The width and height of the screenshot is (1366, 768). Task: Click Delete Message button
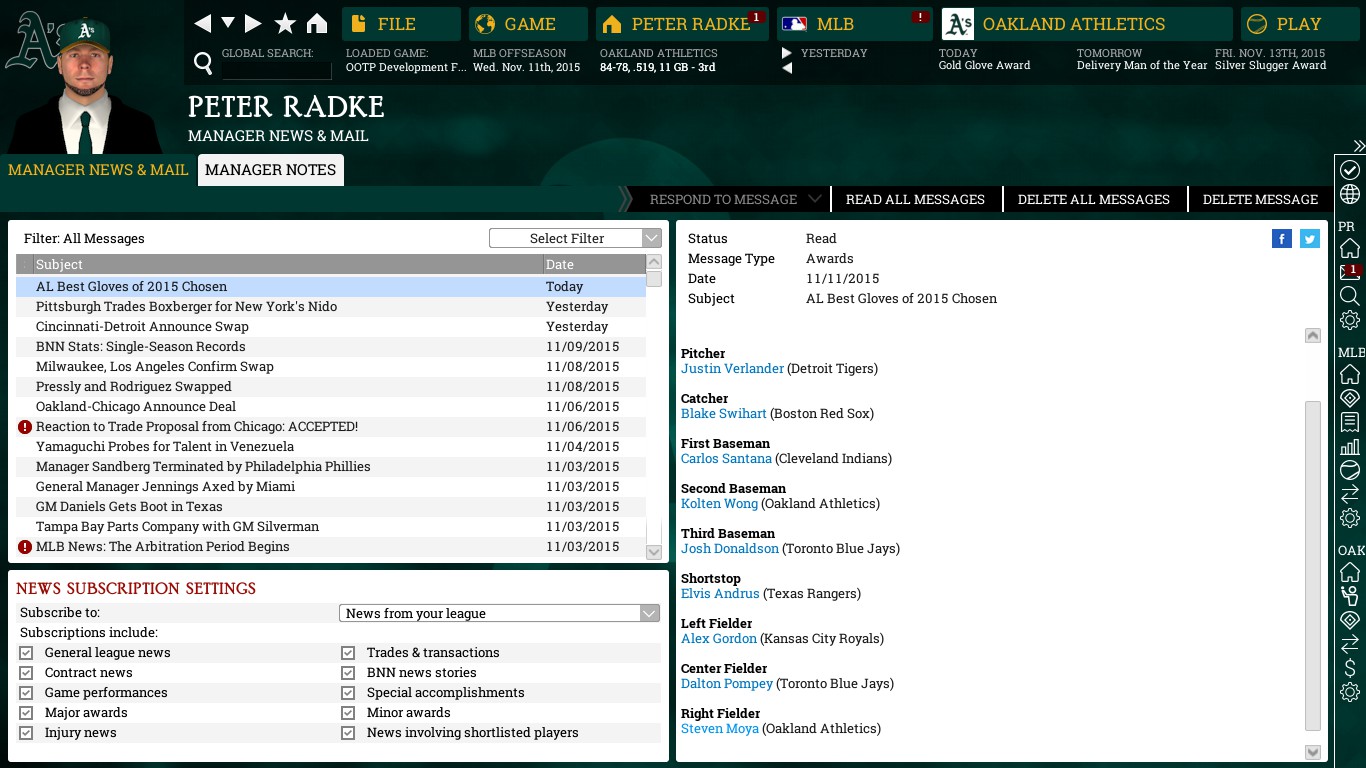1260,199
